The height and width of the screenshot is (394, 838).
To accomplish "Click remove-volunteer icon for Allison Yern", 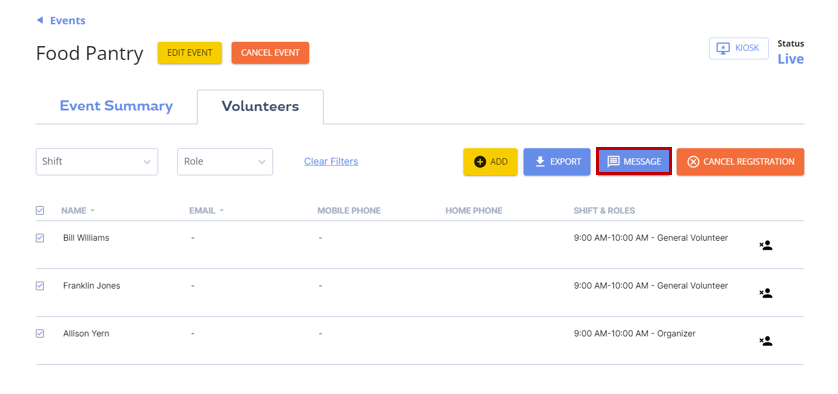I will [766, 341].
